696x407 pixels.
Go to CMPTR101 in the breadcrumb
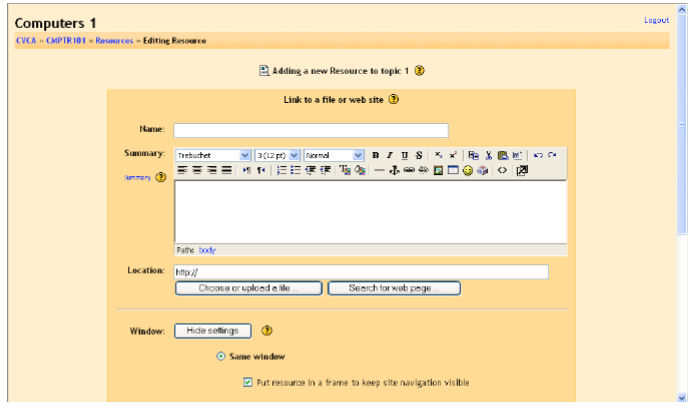tap(66, 41)
